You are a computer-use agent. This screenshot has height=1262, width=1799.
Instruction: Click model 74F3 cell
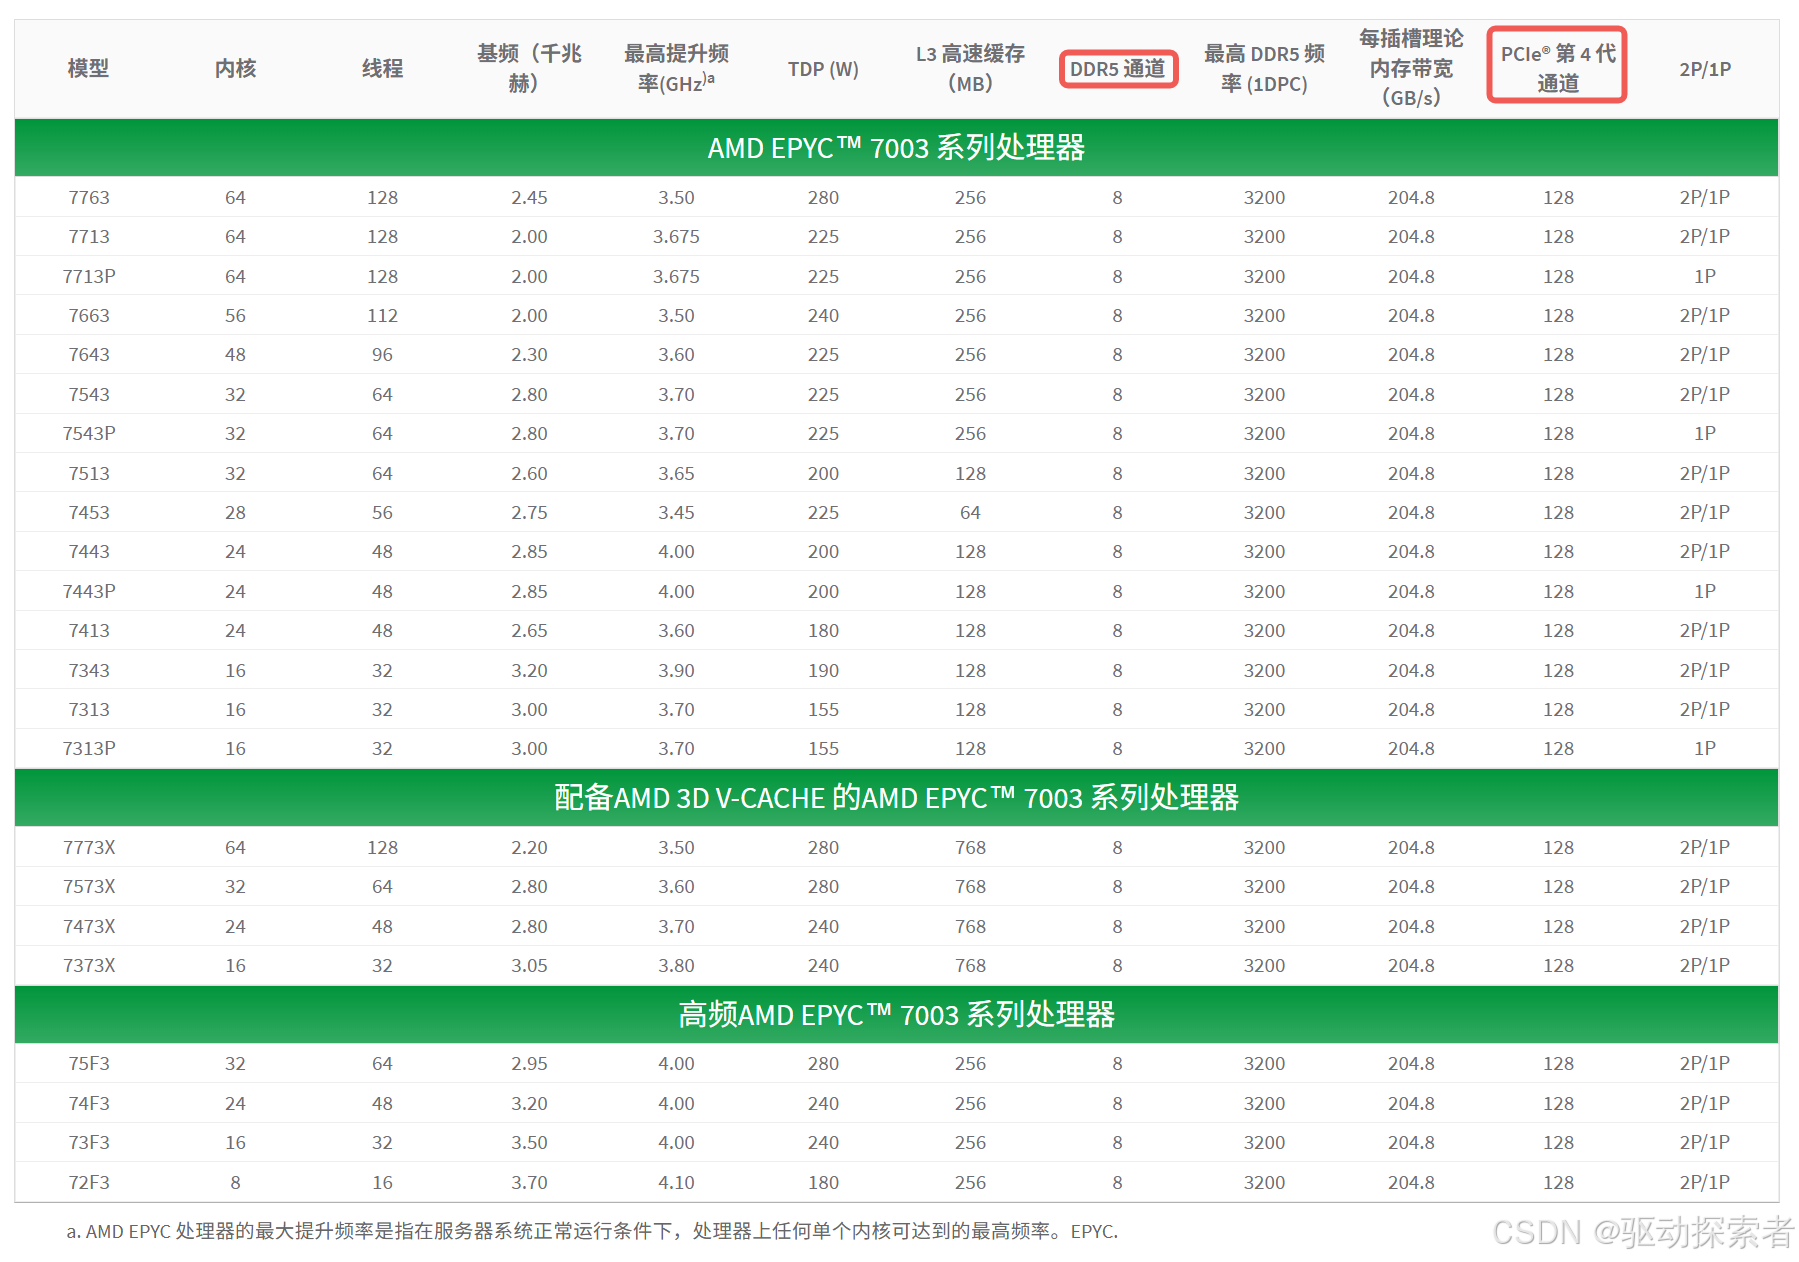click(88, 1104)
